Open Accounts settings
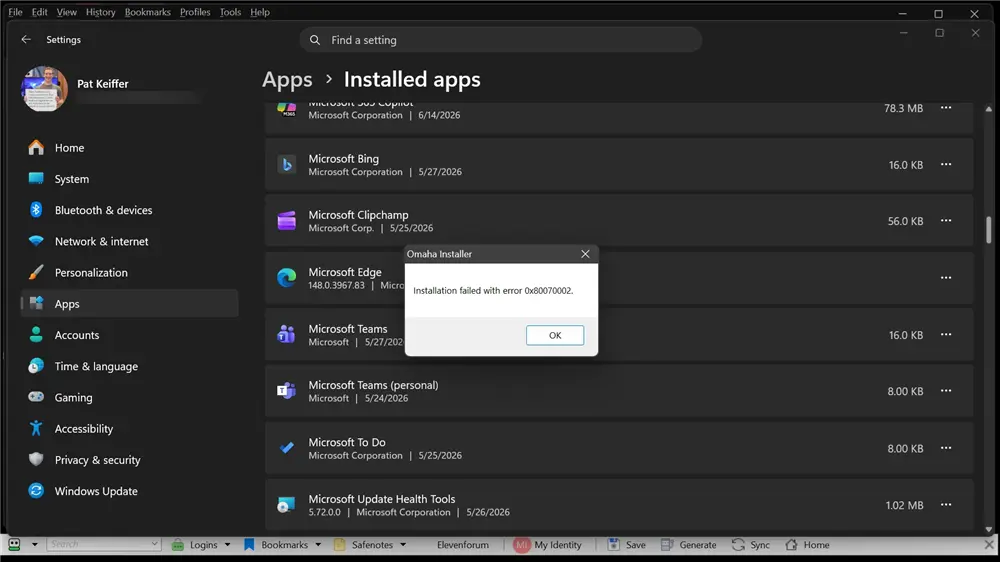 coord(129,335)
